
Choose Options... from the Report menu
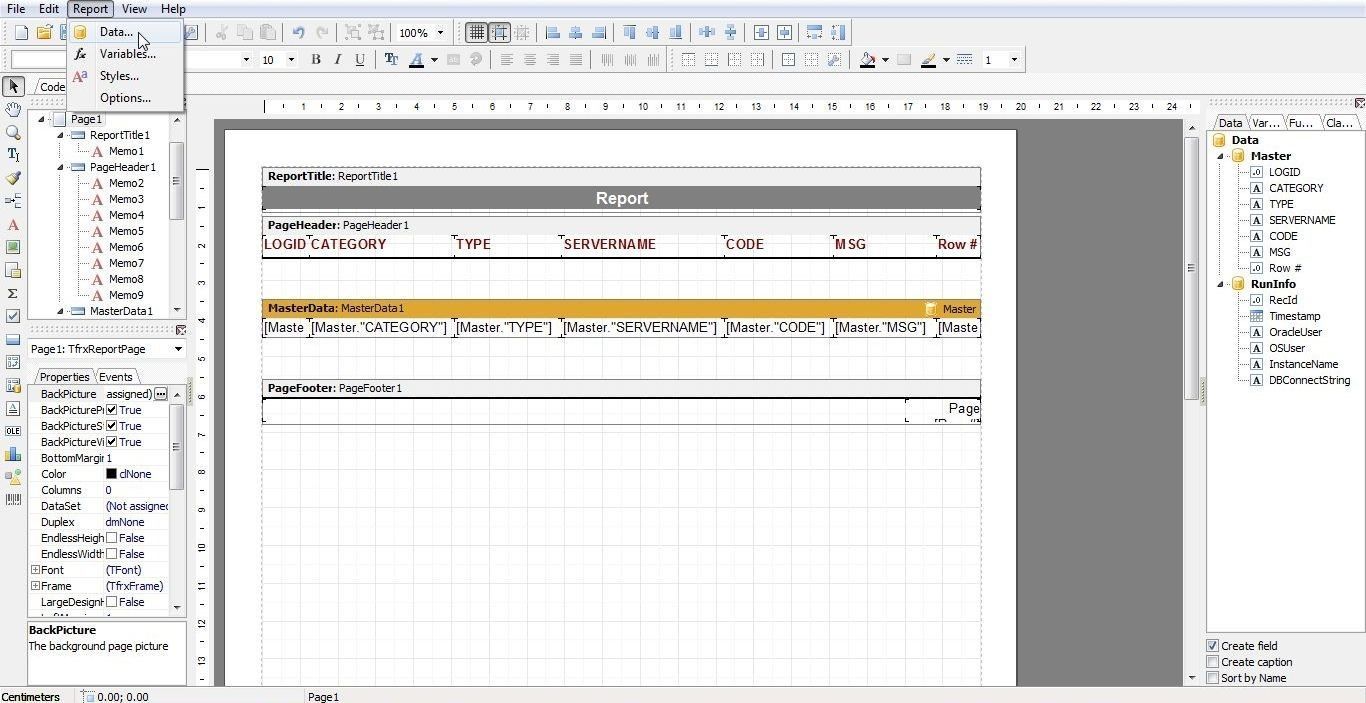point(126,98)
